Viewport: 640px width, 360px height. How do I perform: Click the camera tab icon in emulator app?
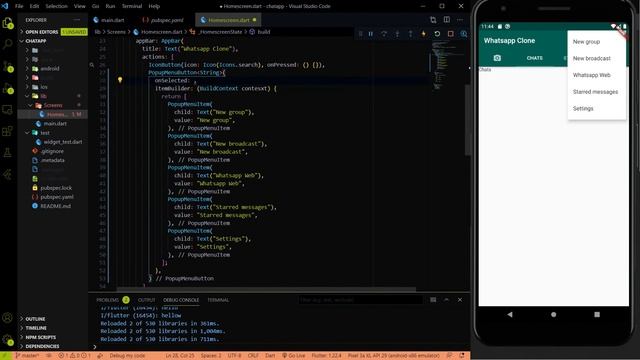[x=497, y=58]
